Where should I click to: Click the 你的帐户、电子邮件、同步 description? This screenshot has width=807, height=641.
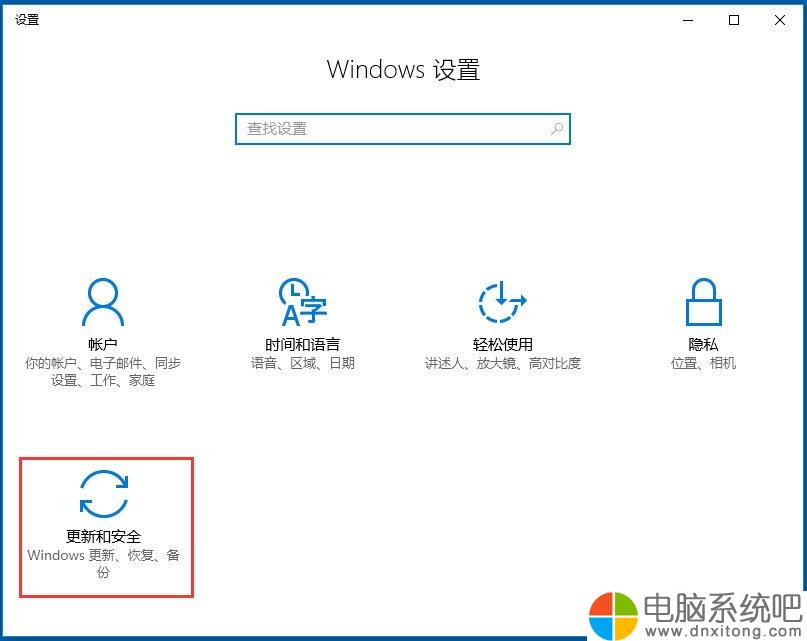[x=103, y=372]
